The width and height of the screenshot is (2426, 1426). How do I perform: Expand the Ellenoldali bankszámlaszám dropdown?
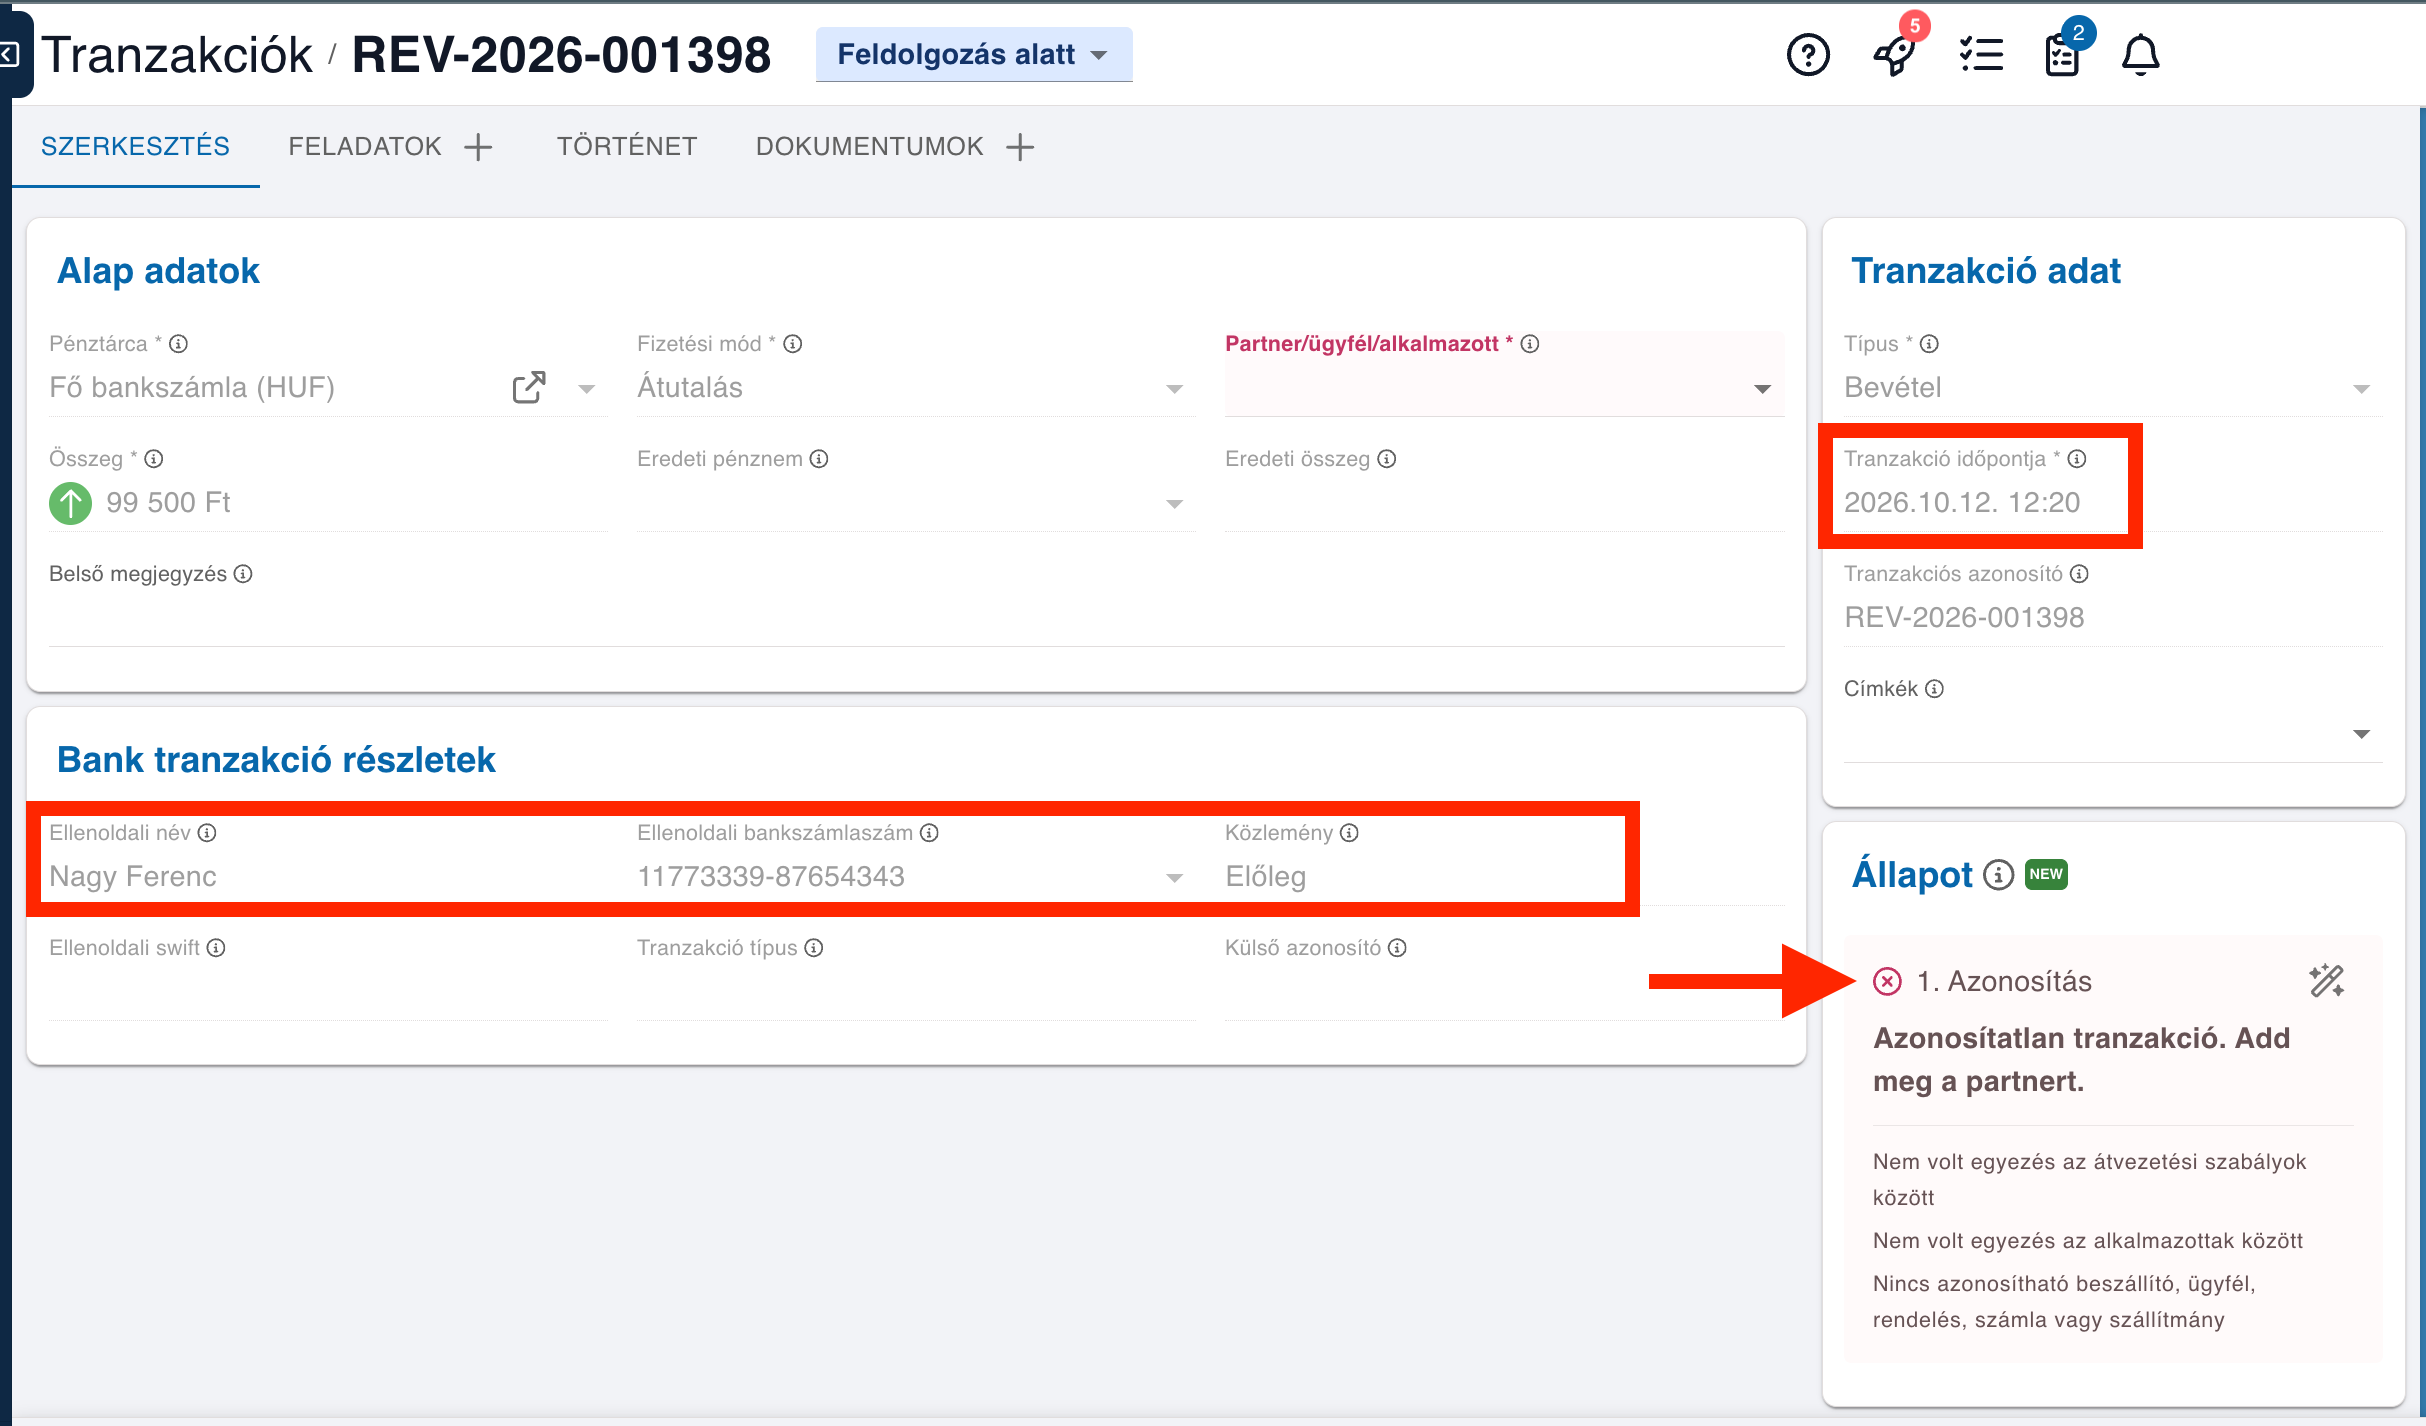coord(1175,878)
